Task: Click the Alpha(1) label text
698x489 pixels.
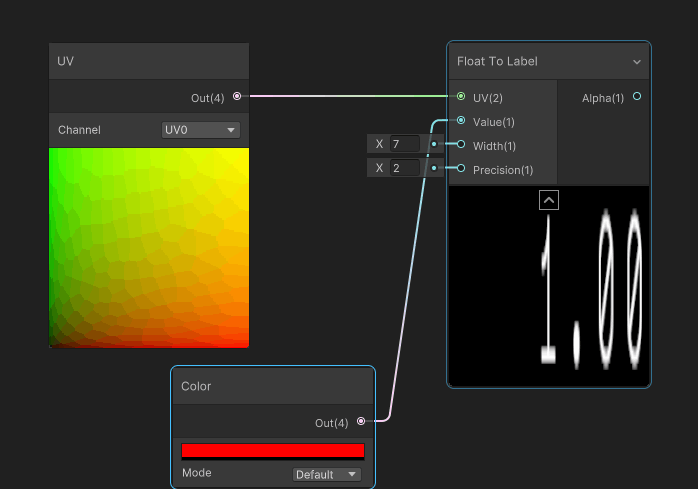Action: click(x=603, y=98)
